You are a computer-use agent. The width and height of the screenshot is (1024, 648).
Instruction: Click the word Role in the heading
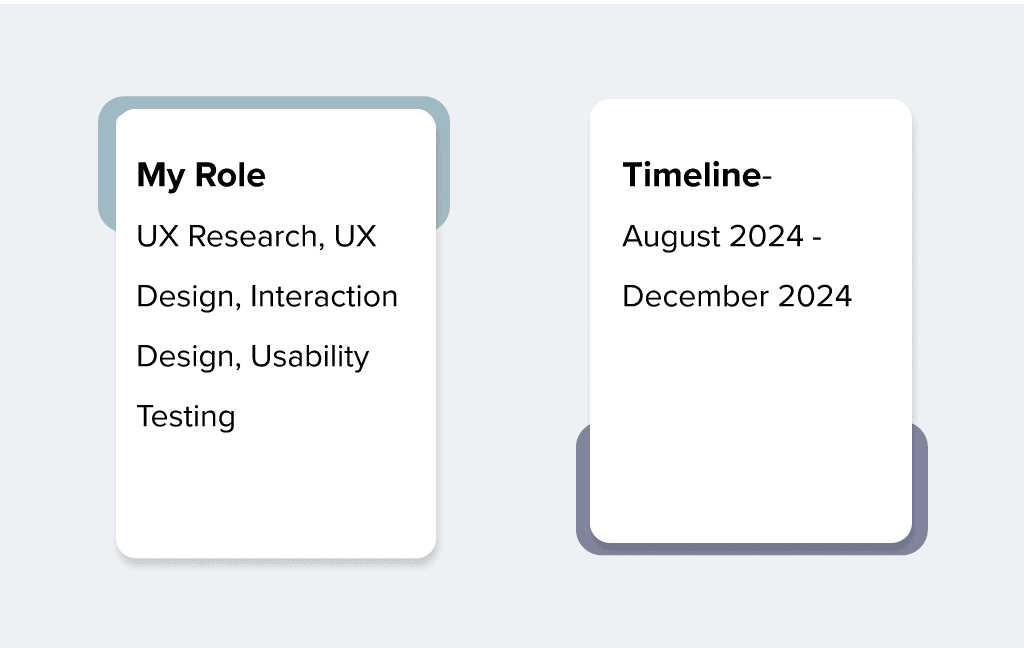tap(231, 175)
